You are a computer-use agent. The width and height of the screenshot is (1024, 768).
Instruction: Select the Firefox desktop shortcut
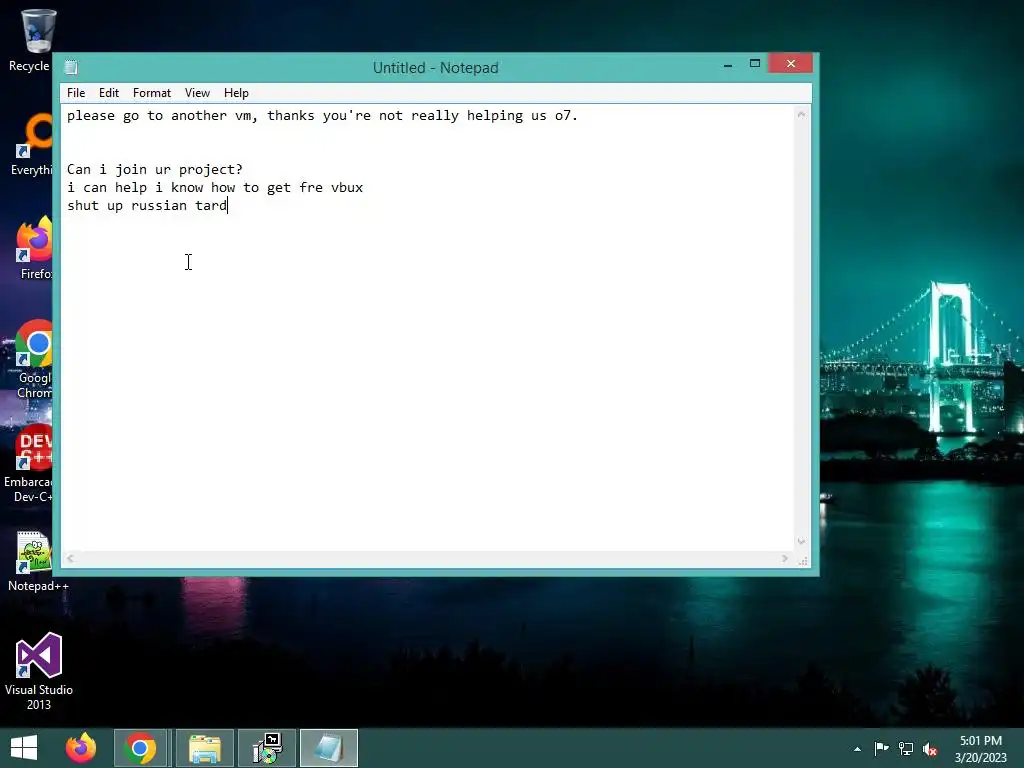34,249
